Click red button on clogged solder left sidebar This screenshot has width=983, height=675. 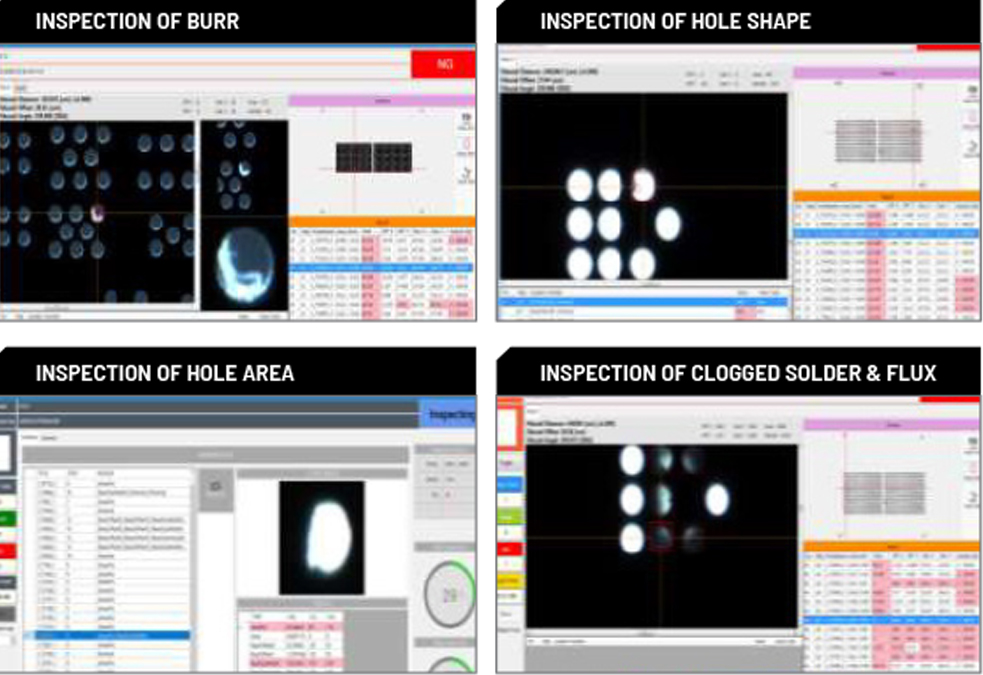509,549
